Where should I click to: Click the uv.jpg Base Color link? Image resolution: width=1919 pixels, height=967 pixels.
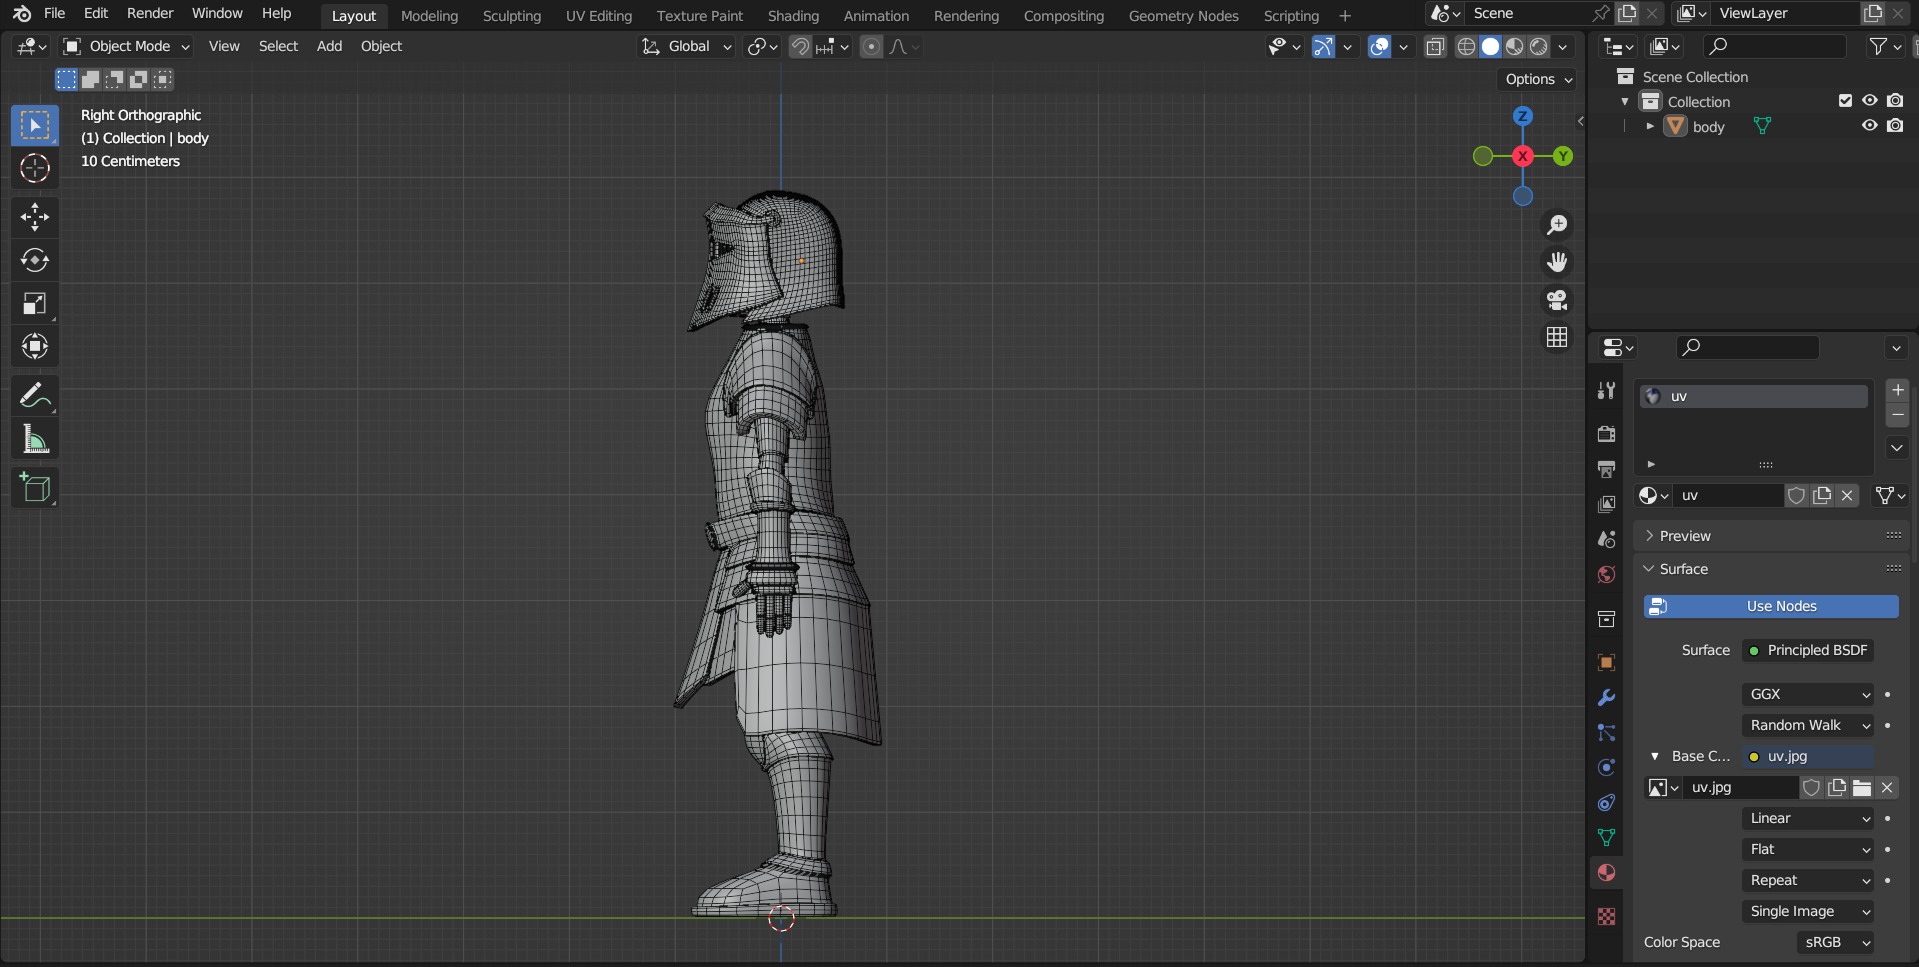(1808, 756)
